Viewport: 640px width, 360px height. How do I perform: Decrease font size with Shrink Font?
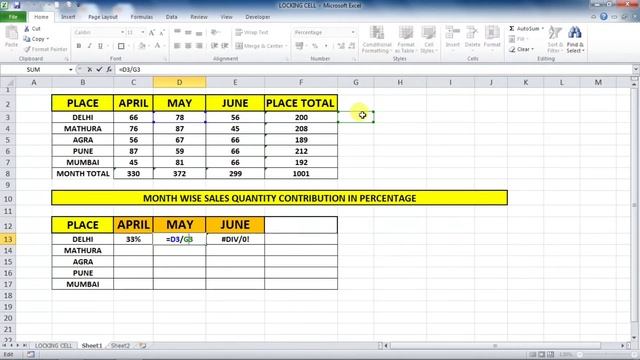[162, 32]
